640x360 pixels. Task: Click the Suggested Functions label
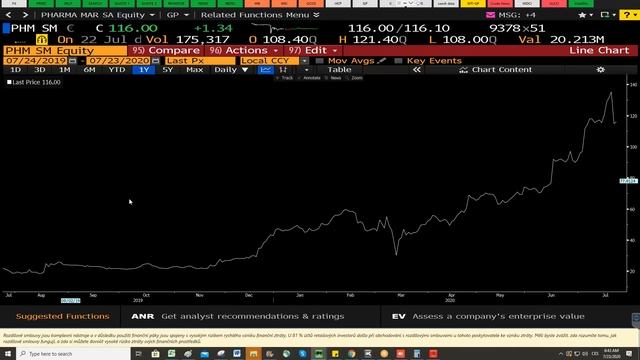coord(62,316)
